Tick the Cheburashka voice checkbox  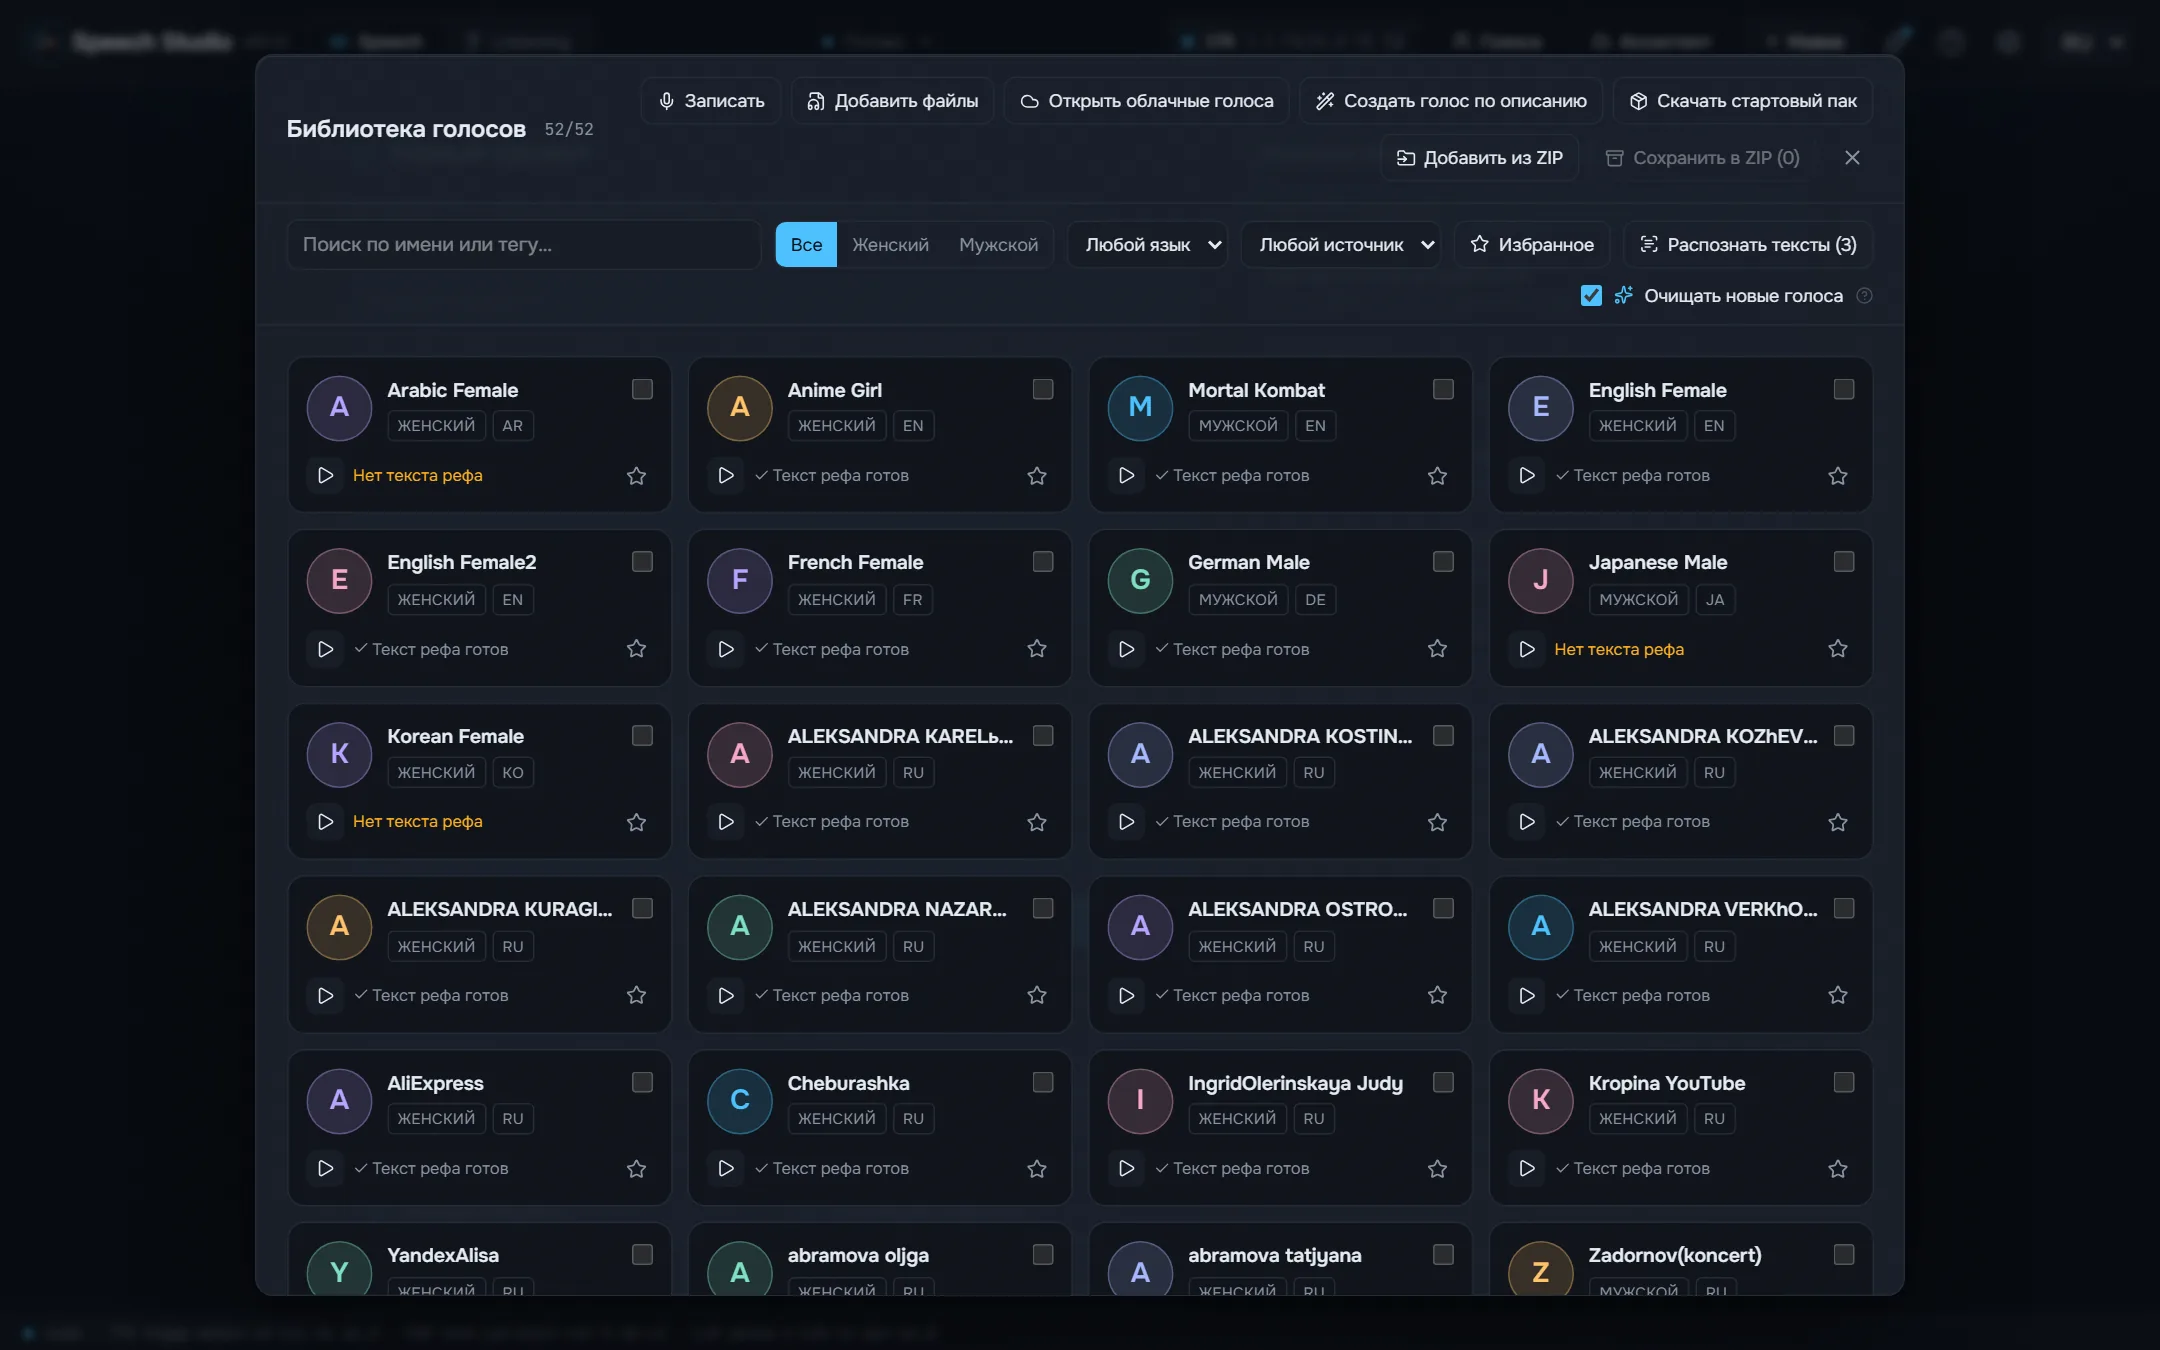point(1043,1082)
